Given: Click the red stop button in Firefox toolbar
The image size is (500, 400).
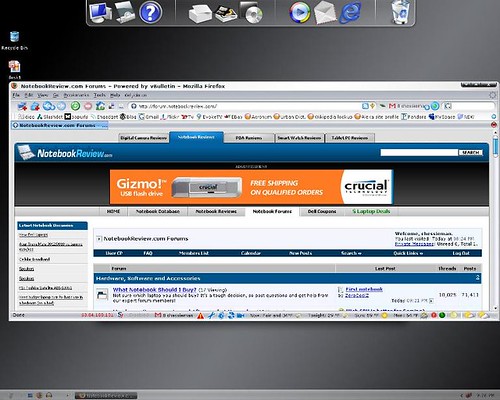Looking at the screenshot, I should pyautogui.click(x=88, y=106).
